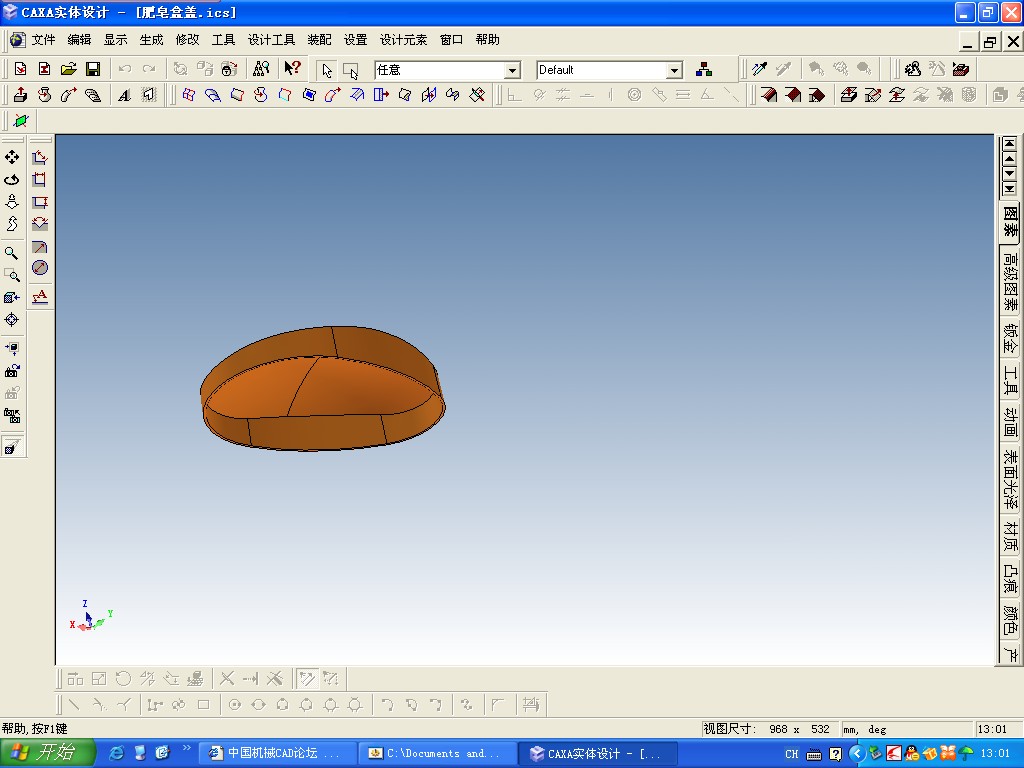1024x768 pixels.
Task: Click the first red edge blend icon
Action: coord(769,95)
